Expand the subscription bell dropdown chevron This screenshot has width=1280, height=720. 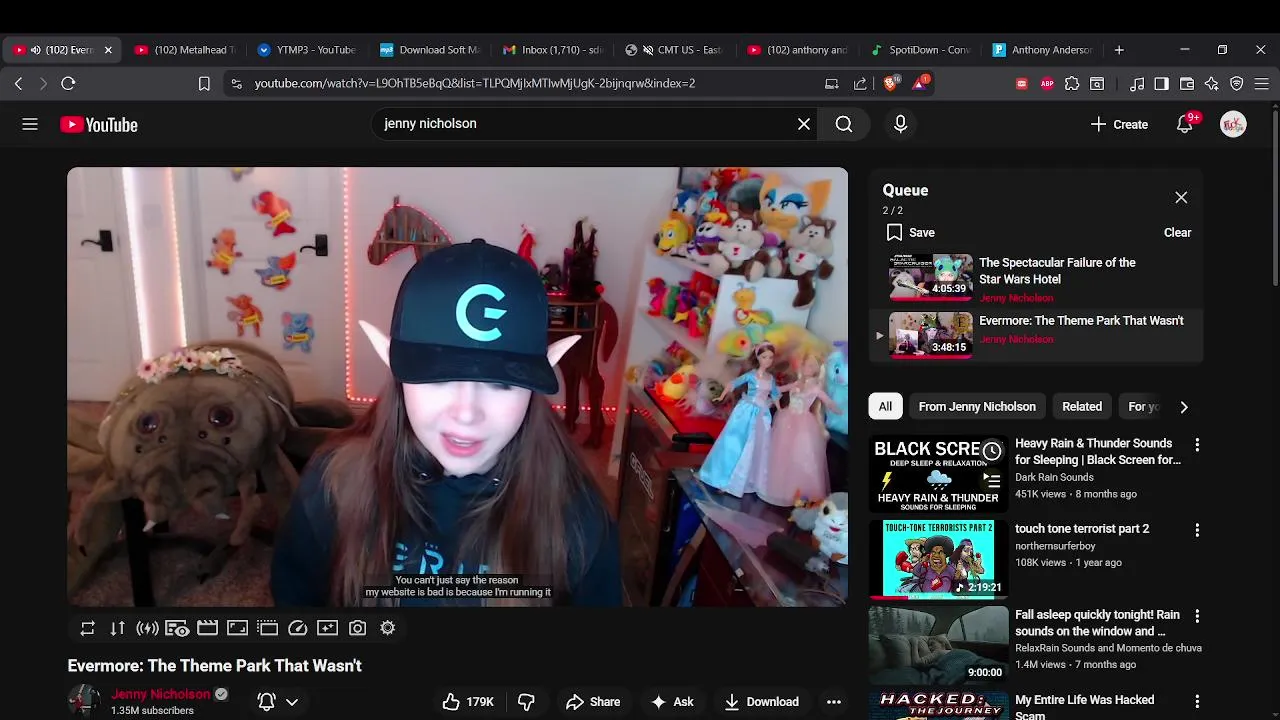pyautogui.click(x=292, y=702)
